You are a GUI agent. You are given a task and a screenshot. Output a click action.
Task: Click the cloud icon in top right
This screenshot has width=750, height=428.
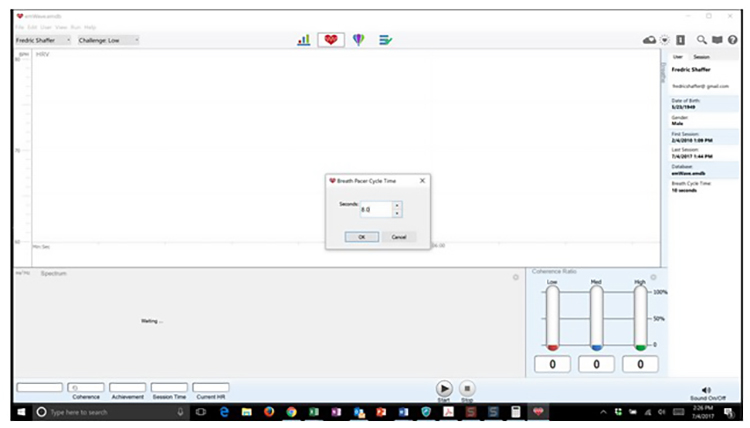(x=649, y=40)
